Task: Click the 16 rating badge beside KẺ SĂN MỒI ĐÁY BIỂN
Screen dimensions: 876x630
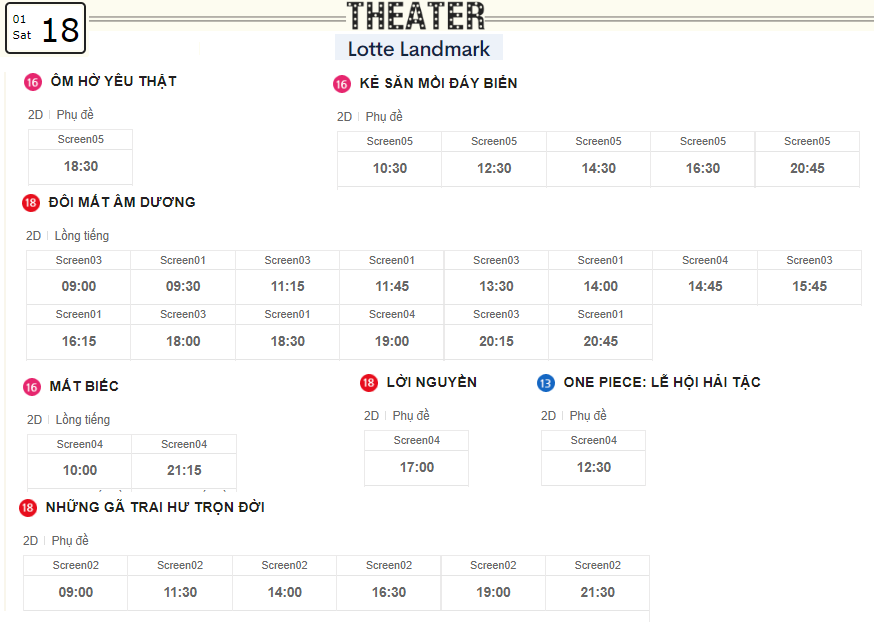Action: 341,84
